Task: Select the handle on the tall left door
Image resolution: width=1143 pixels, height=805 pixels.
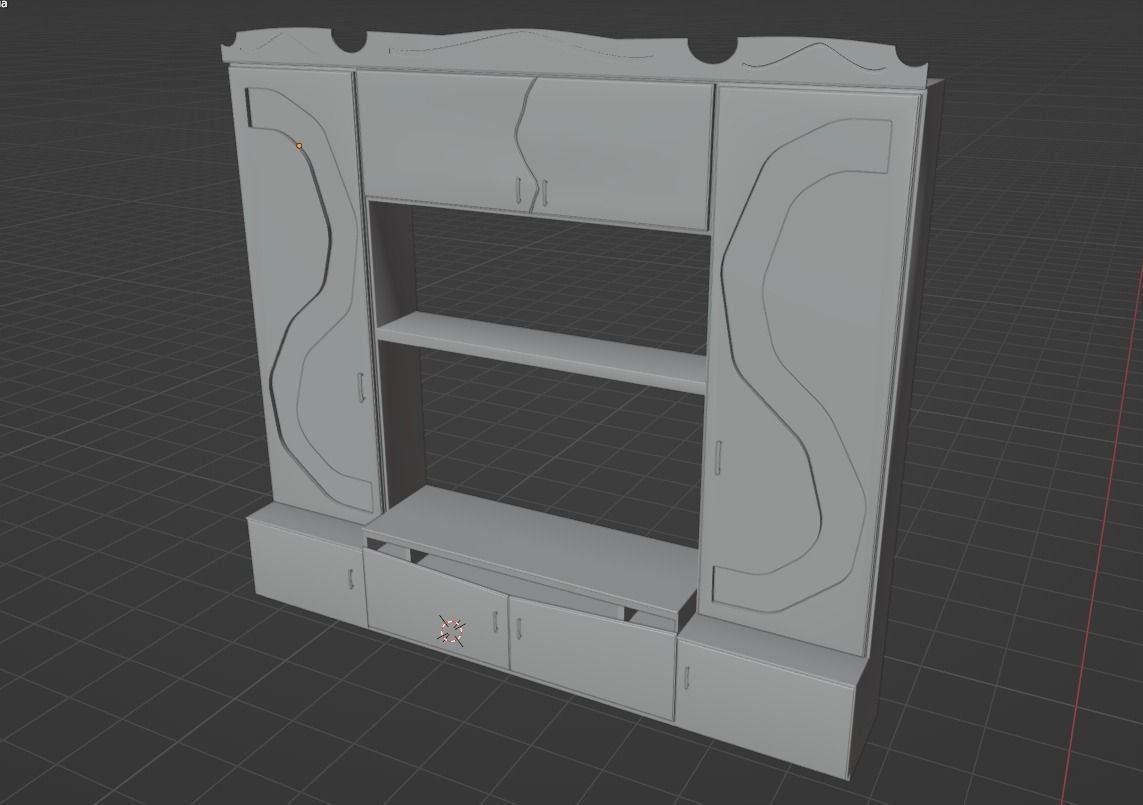Action: (x=360, y=387)
